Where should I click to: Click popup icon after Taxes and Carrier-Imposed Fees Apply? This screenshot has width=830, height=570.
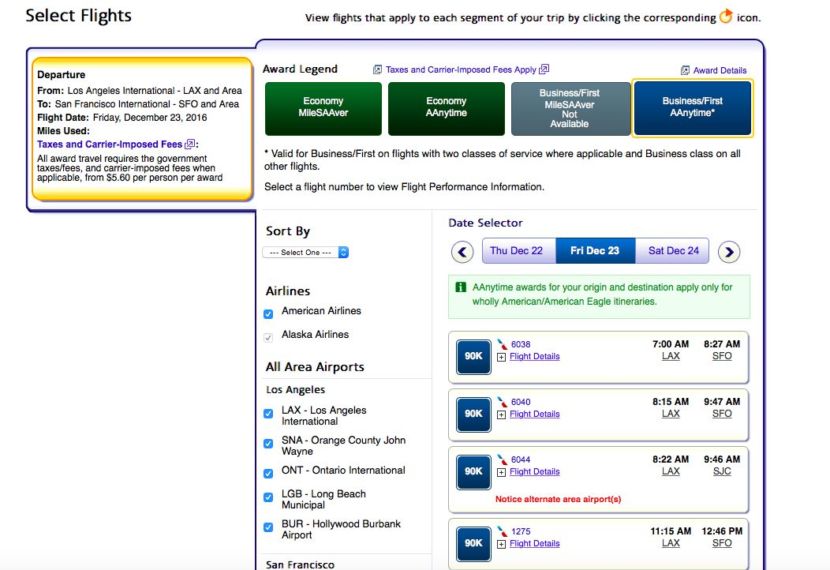pyautogui.click(x=544, y=69)
